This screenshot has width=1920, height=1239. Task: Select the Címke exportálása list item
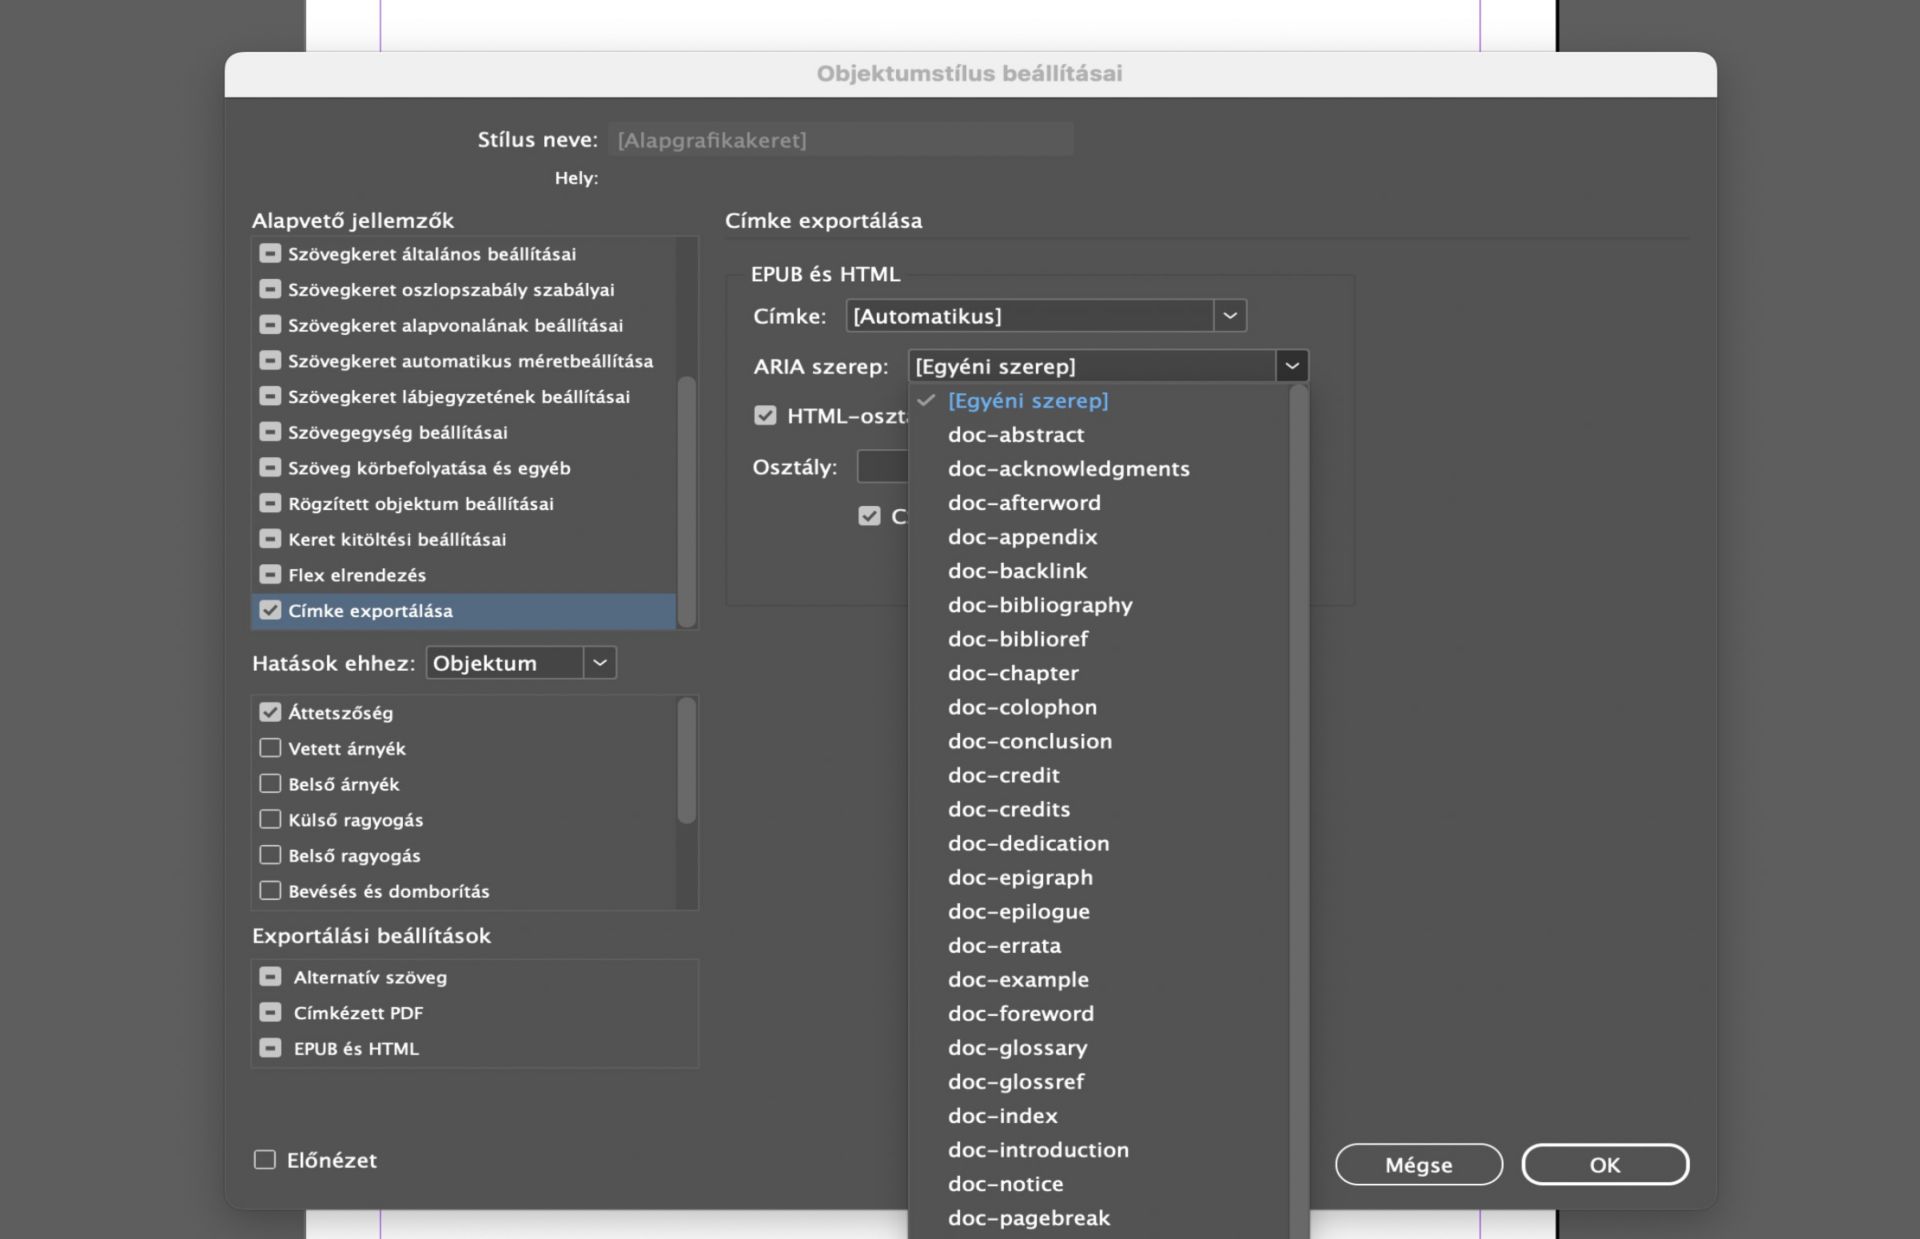[x=370, y=611]
